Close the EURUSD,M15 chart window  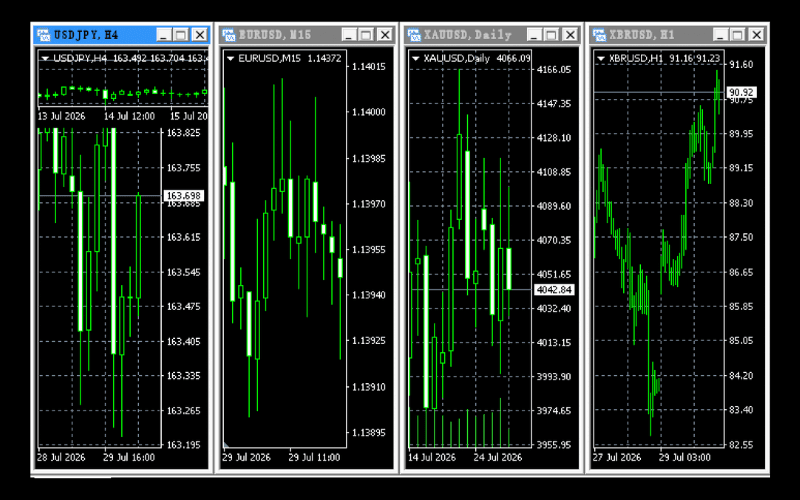coord(385,35)
